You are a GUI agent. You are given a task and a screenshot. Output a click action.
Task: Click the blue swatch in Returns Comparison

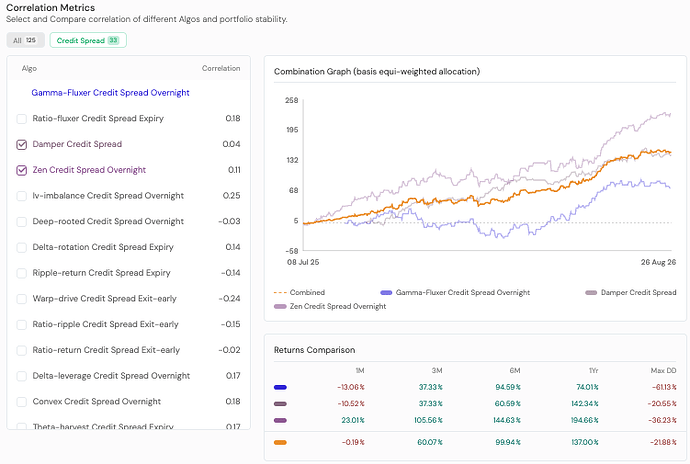point(280,387)
